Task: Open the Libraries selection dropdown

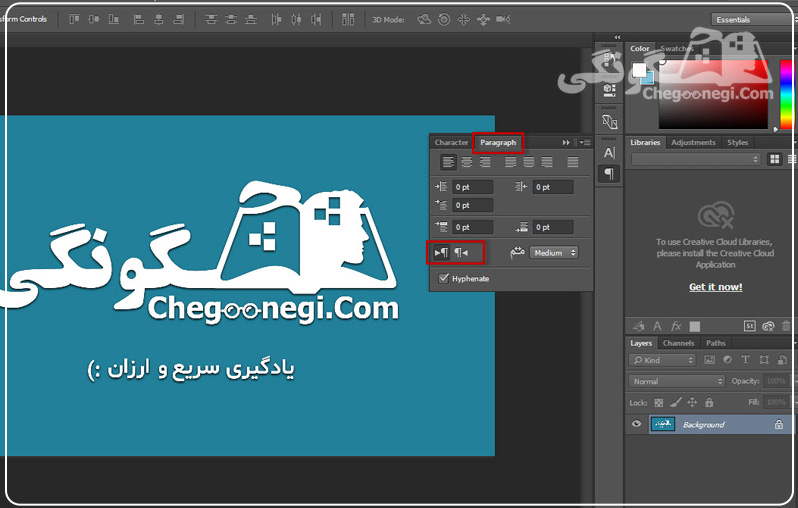Action: [696, 159]
